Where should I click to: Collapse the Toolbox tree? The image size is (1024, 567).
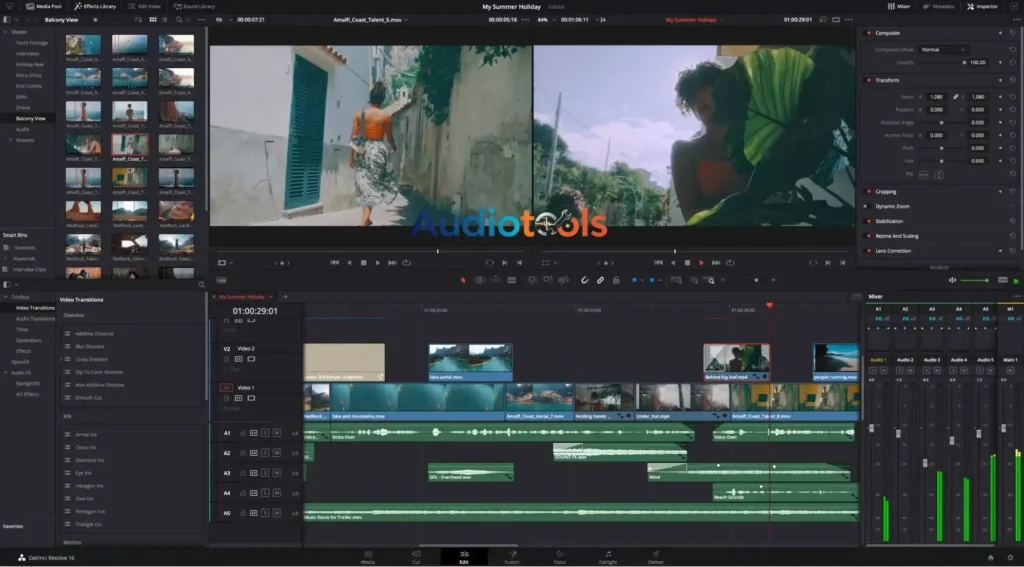pos(6,297)
